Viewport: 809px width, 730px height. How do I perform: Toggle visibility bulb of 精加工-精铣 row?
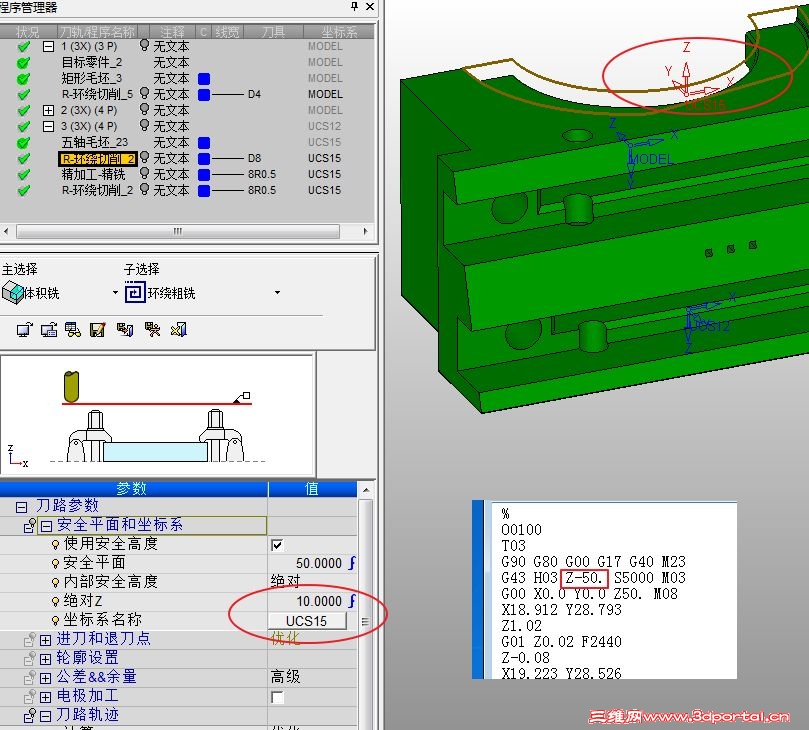(x=144, y=173)
